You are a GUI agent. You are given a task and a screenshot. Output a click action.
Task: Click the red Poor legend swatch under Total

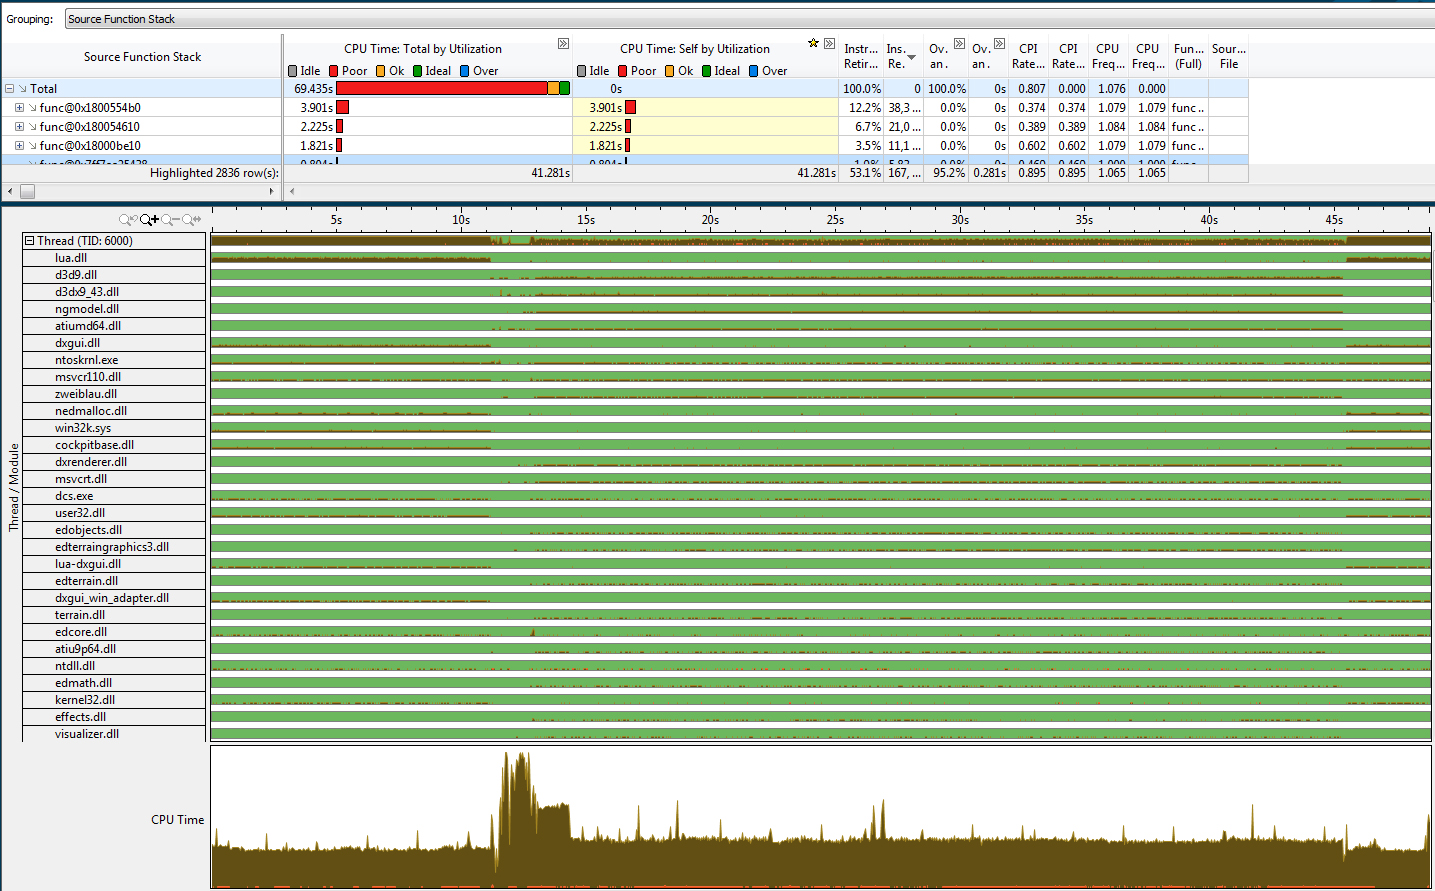(334, 71)
